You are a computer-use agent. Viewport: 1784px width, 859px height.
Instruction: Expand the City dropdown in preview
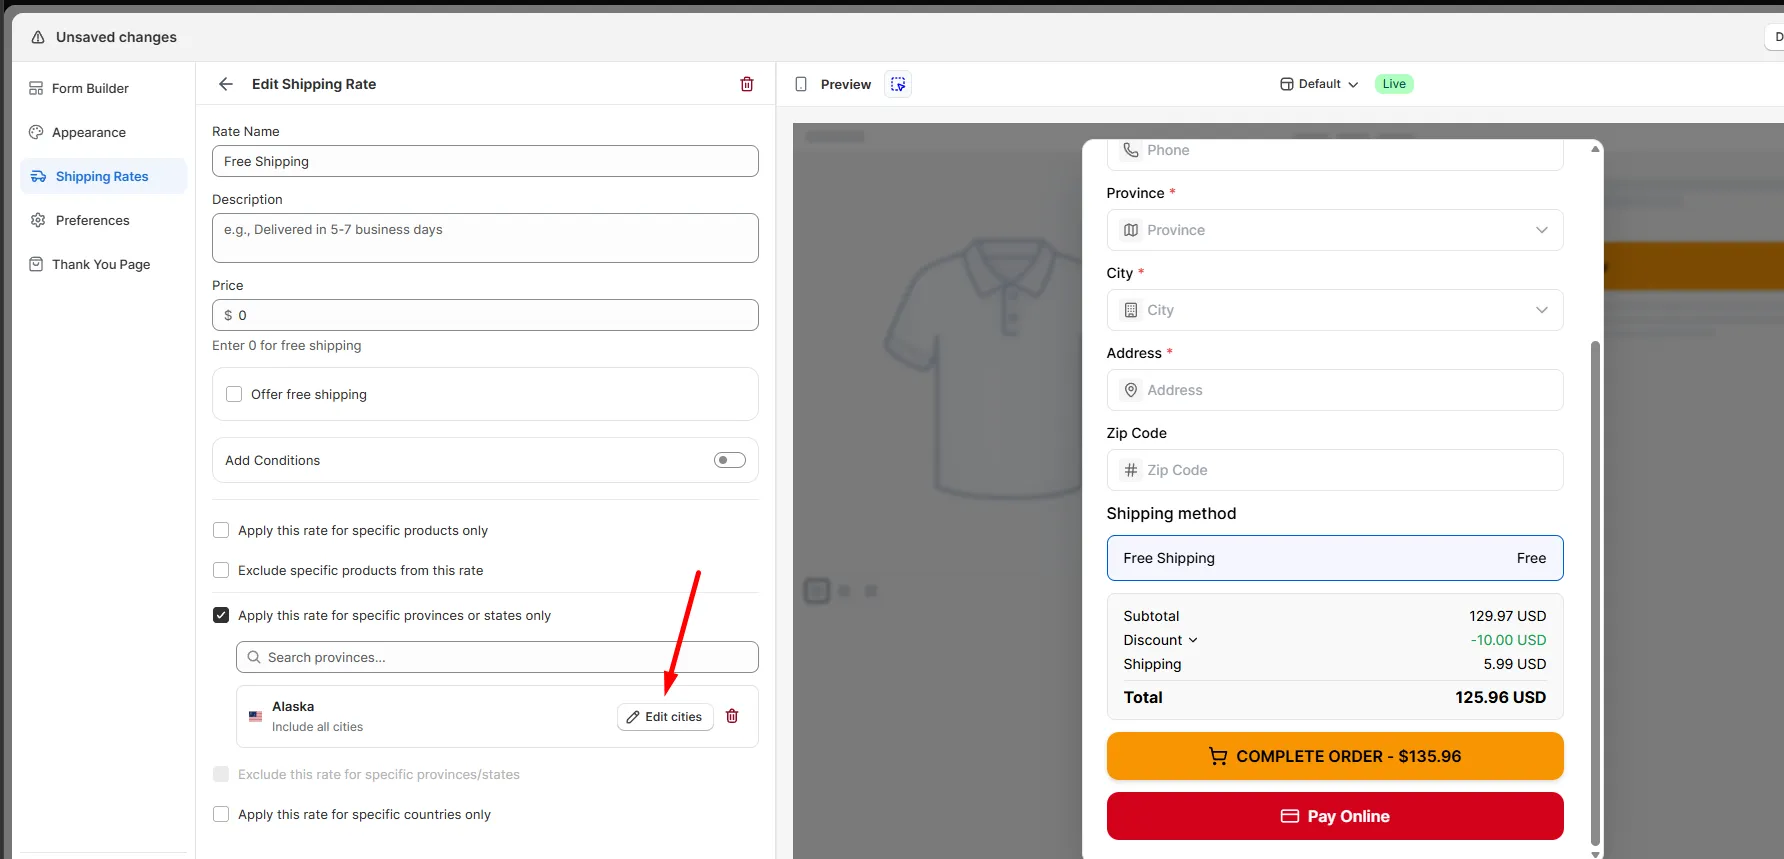(x=1335, y=310)
